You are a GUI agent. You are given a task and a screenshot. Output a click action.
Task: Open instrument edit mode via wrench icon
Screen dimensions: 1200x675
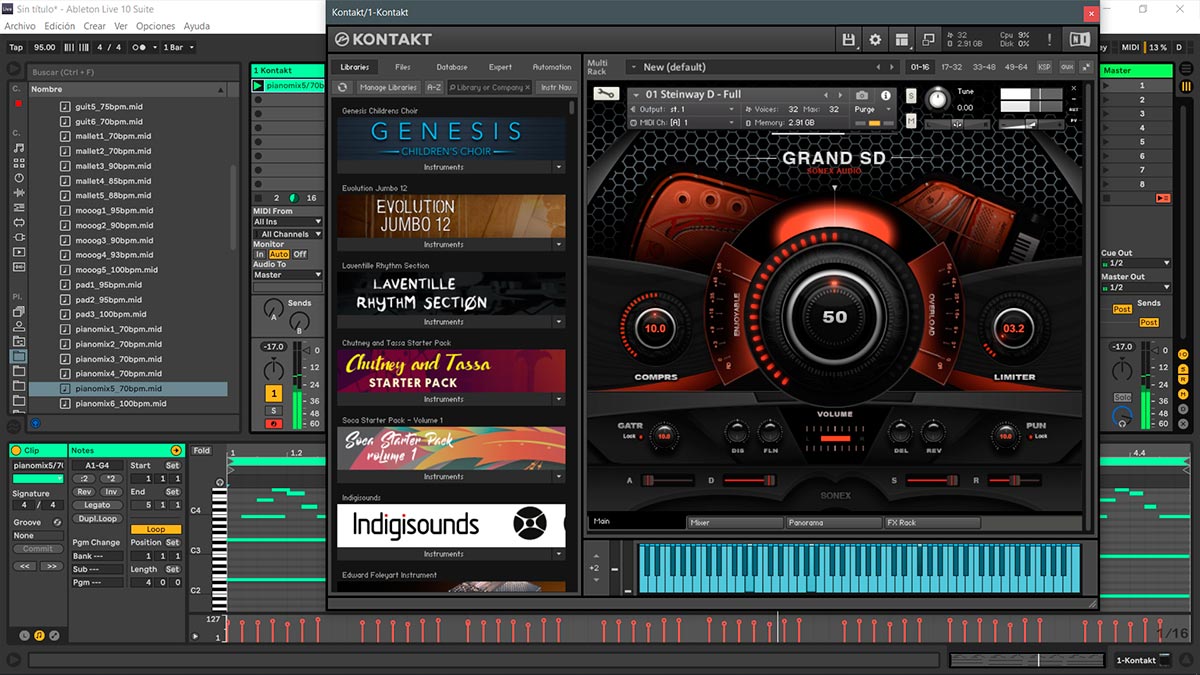click(x=605, y=94)
